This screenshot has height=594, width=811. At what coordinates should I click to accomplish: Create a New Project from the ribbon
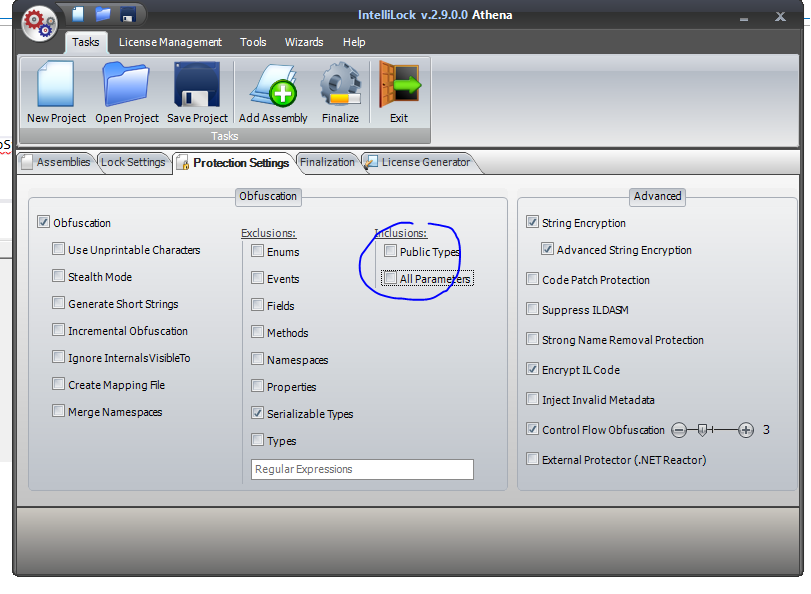[x=56, y=92]
